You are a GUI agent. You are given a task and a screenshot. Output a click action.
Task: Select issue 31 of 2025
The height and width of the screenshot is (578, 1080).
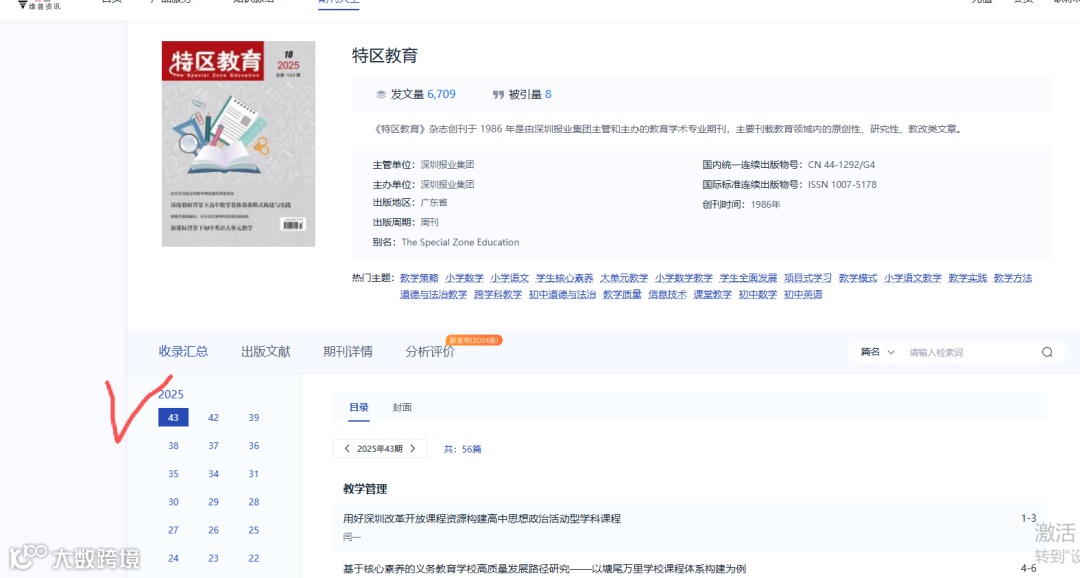(x=254, y=474)
